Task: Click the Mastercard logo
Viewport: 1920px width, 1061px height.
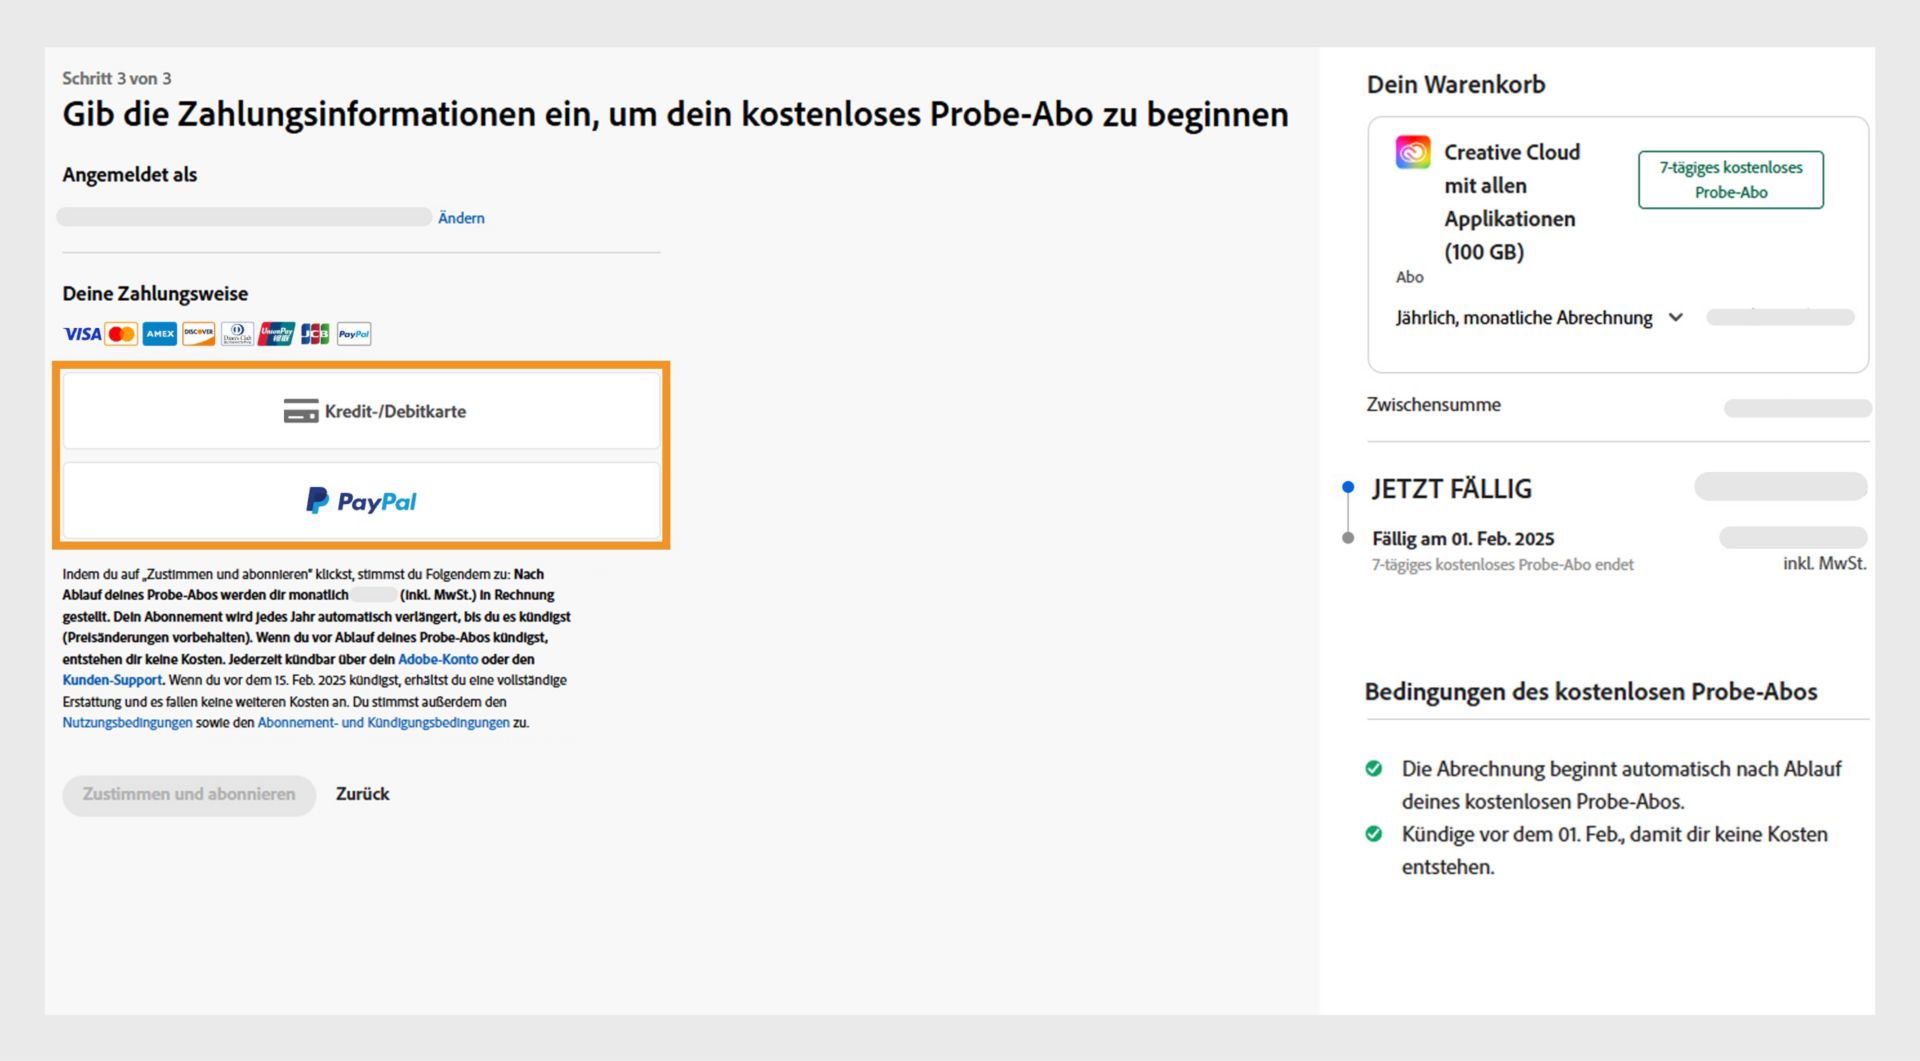Action: click(x=121, y=334)
